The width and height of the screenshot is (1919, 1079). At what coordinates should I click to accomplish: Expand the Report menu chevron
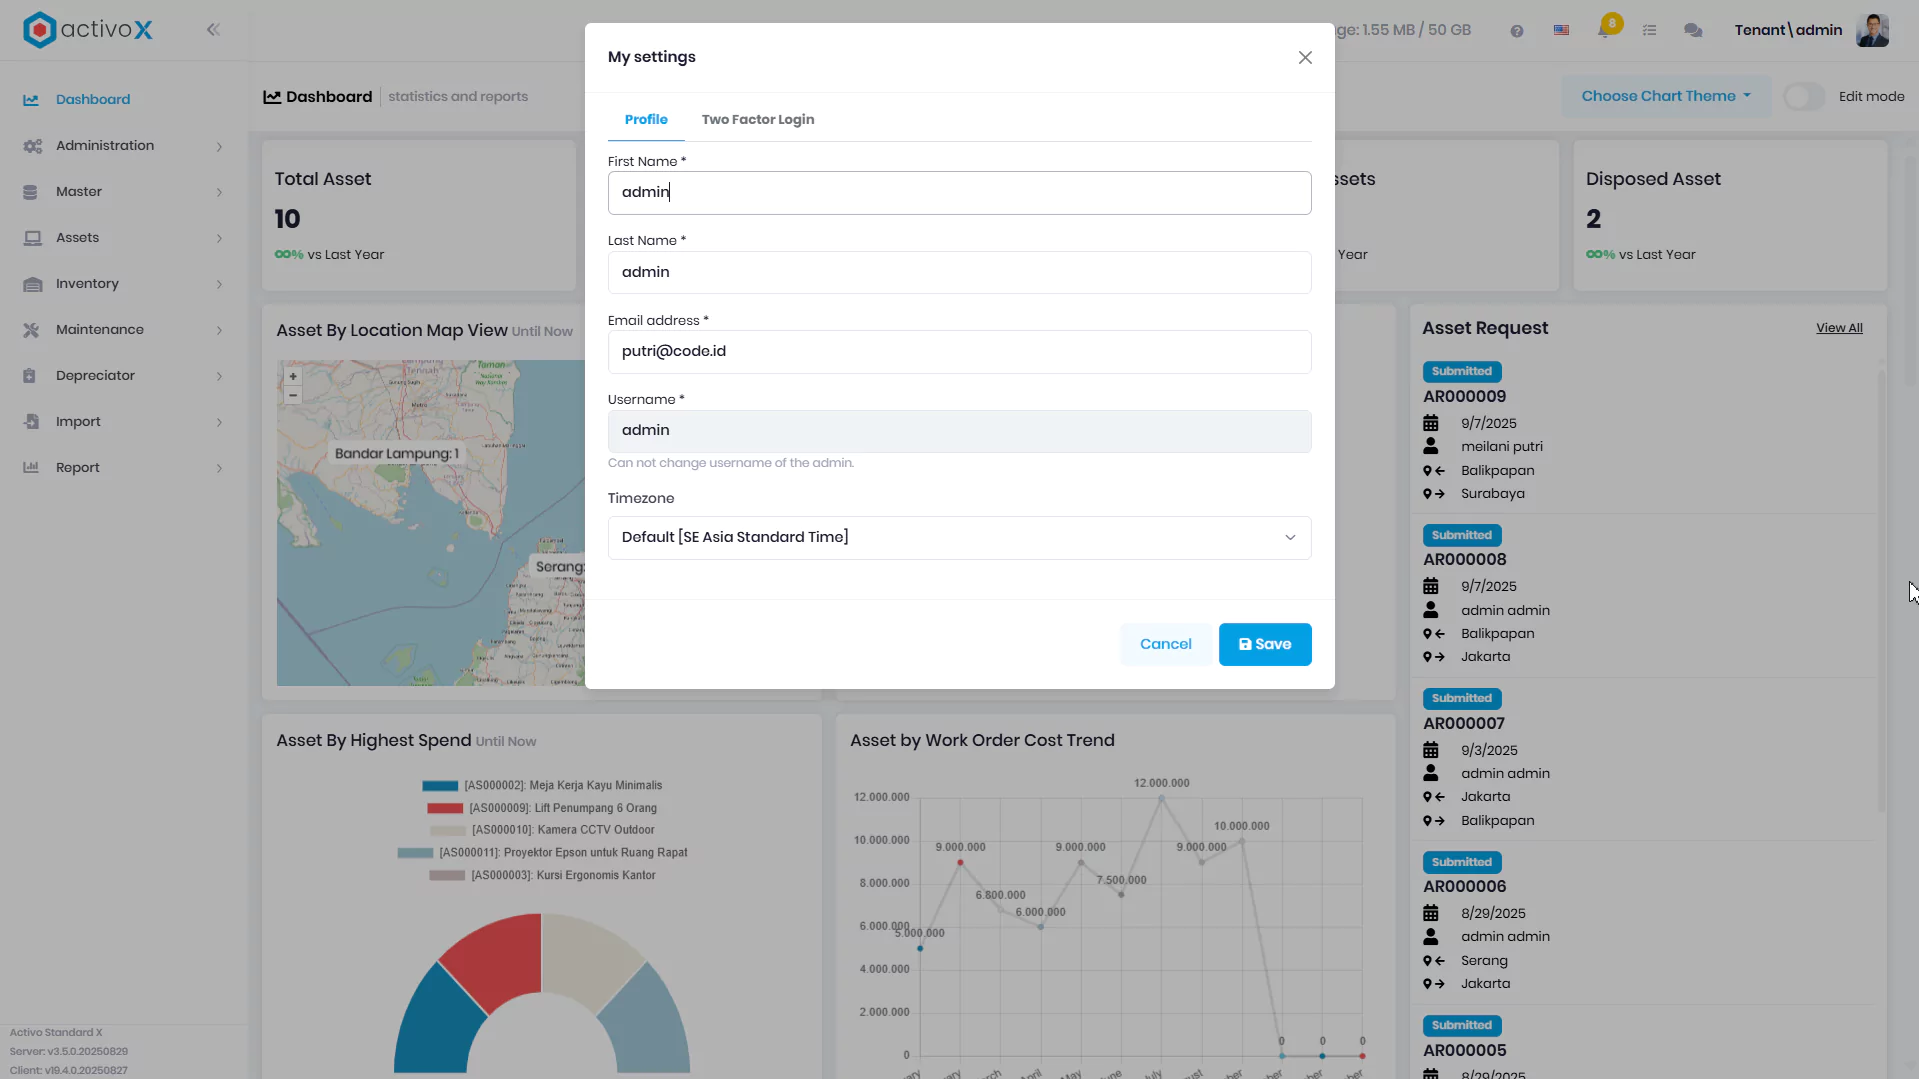(x=219, y=469)
